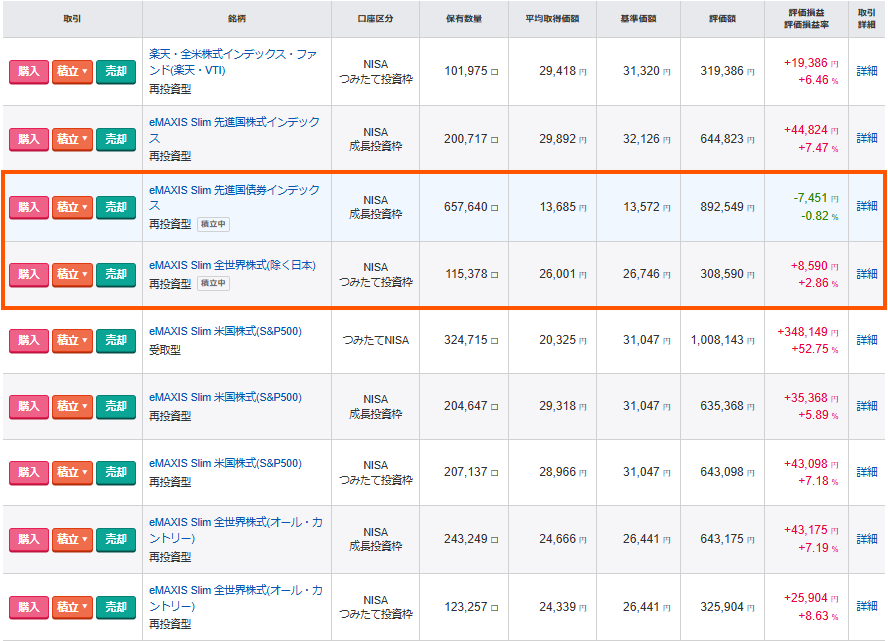This screenshot has width=888, height=641.
Task: Open 積立 dropdown for S&P500 row with 204,647 units
Action: (72, 407)
